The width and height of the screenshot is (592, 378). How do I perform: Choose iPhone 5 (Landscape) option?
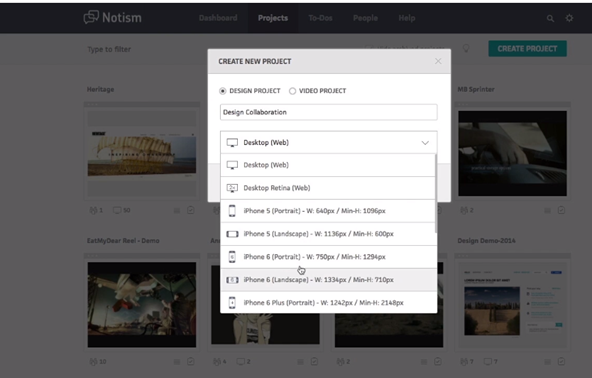[328, 234]
